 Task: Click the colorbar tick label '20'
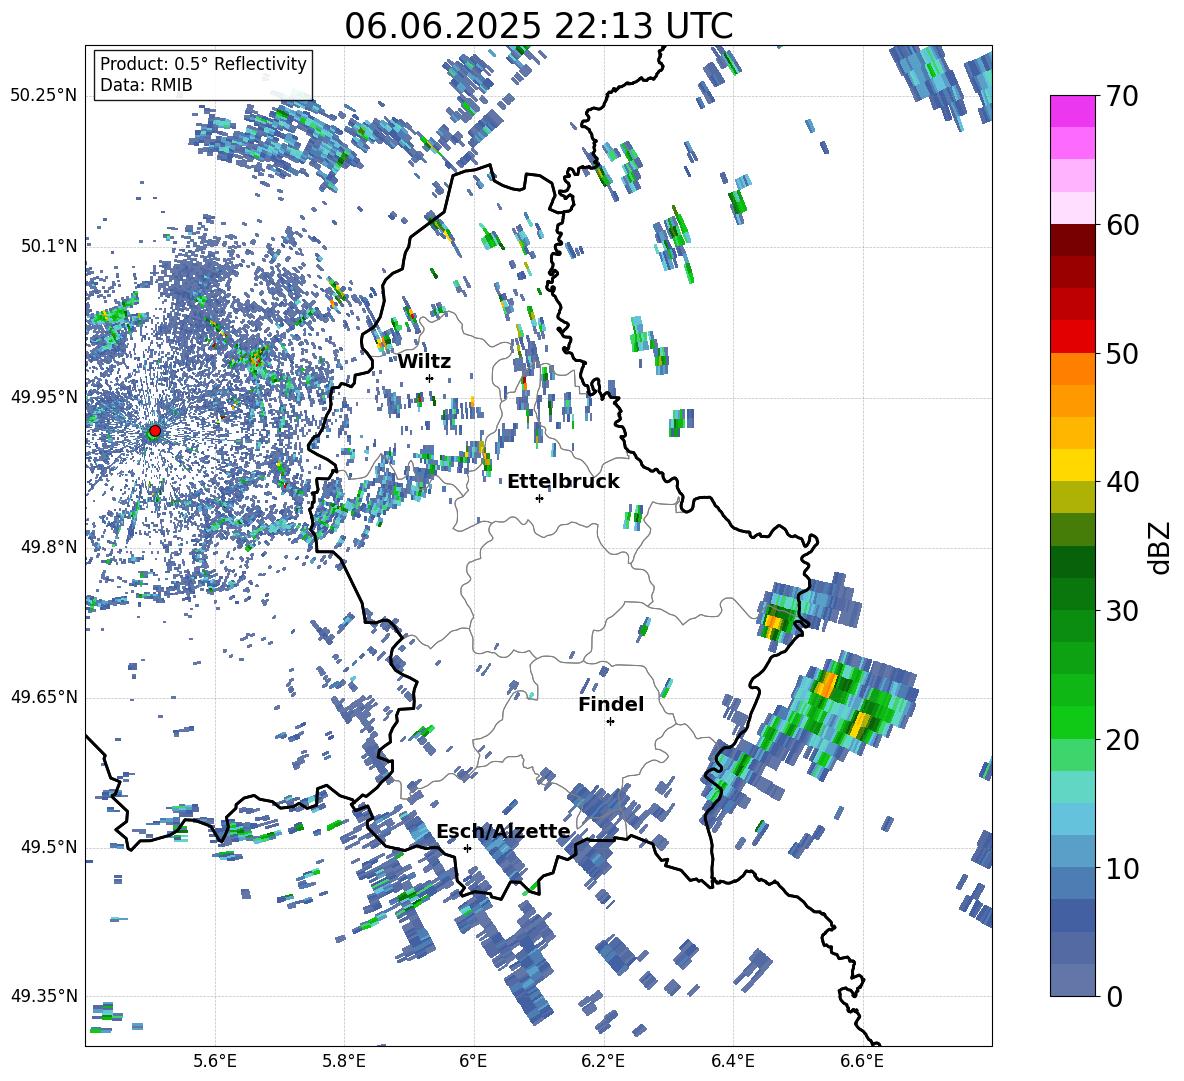point(1122,739)
